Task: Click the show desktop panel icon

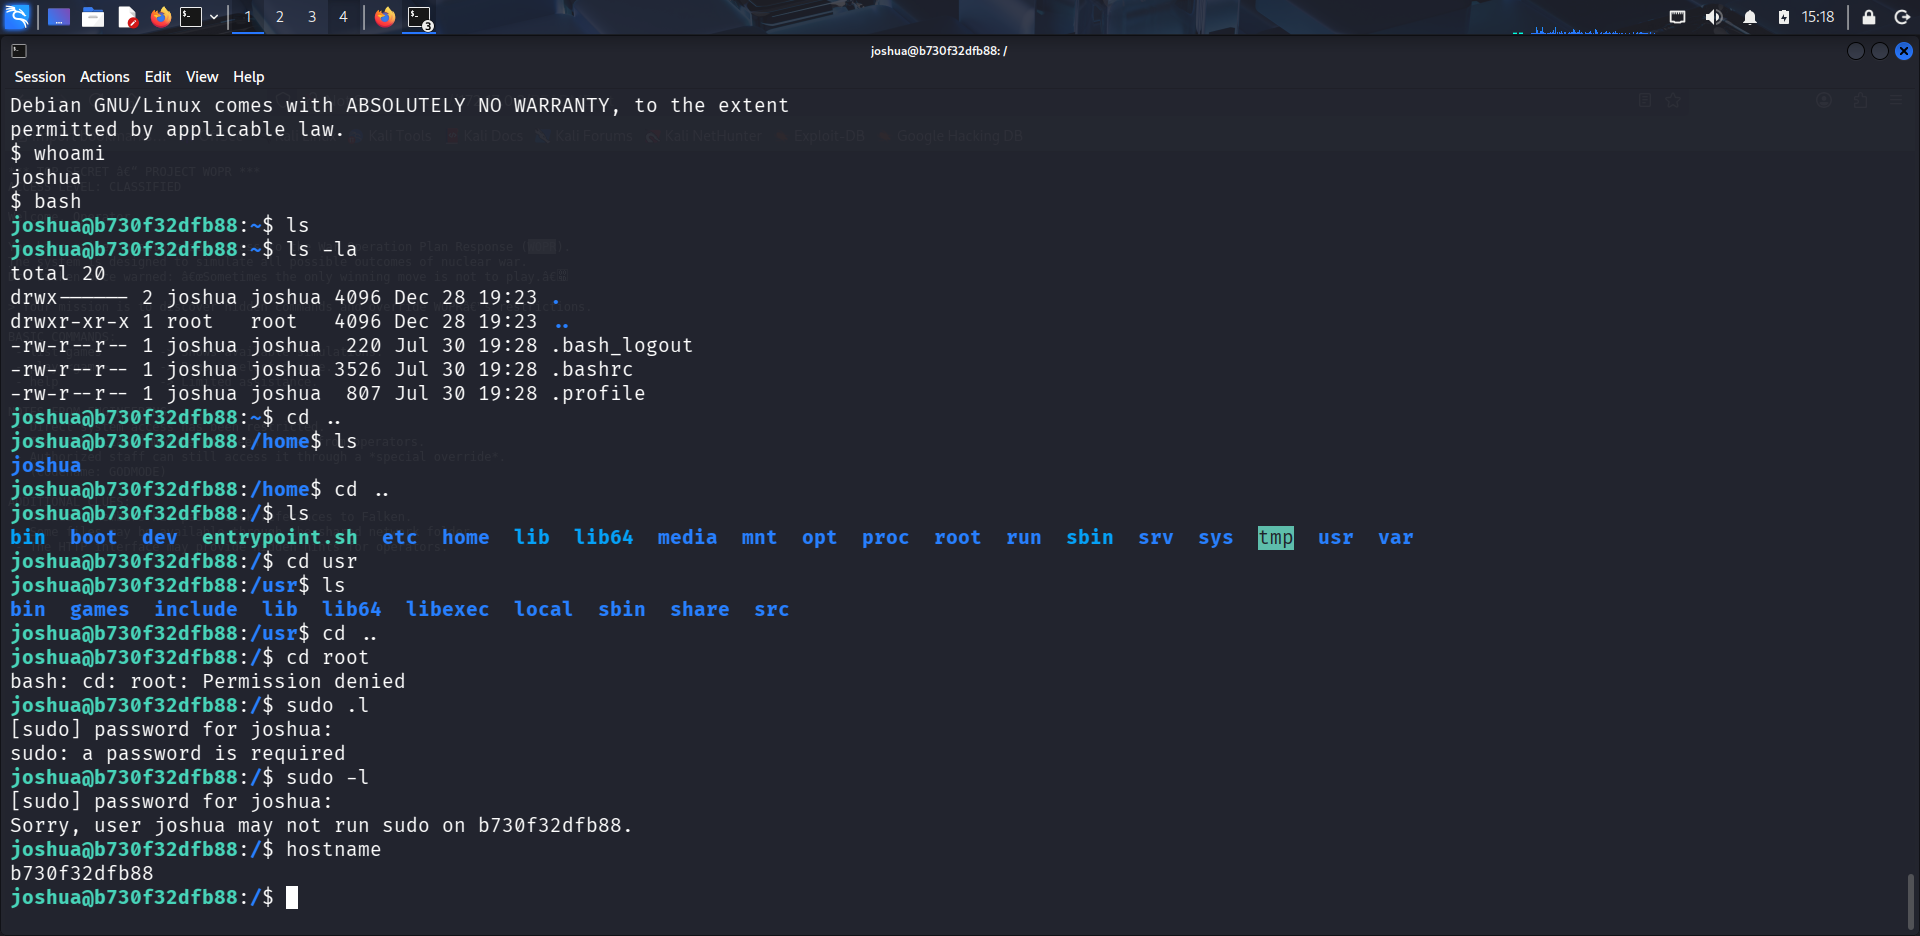Action: (59, 17)
